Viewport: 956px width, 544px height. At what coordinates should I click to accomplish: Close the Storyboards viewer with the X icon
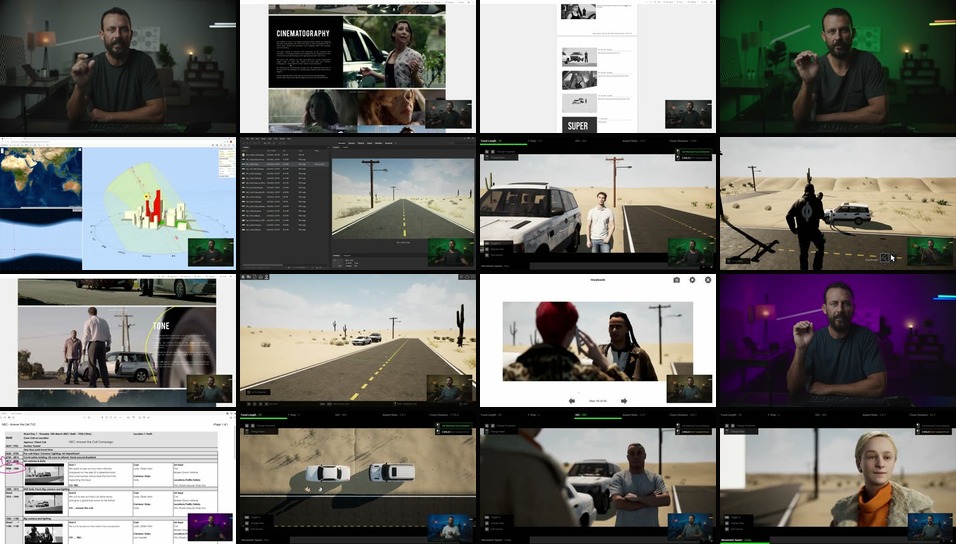point(708,280)
